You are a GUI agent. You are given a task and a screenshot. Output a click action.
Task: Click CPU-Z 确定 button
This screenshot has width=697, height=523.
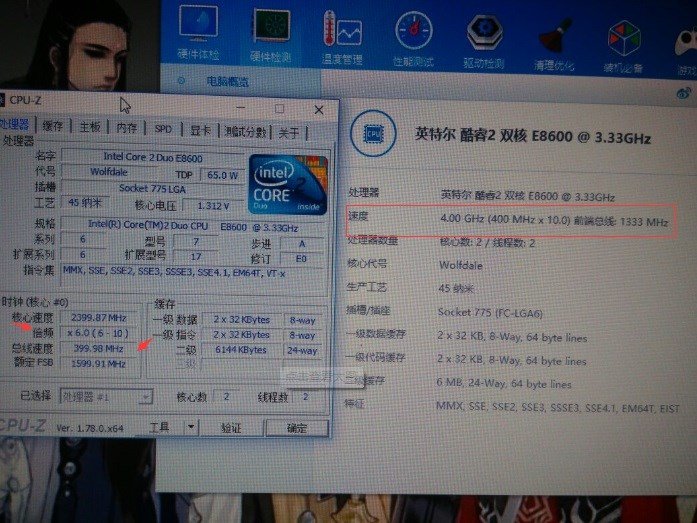(x=296, y=428)
